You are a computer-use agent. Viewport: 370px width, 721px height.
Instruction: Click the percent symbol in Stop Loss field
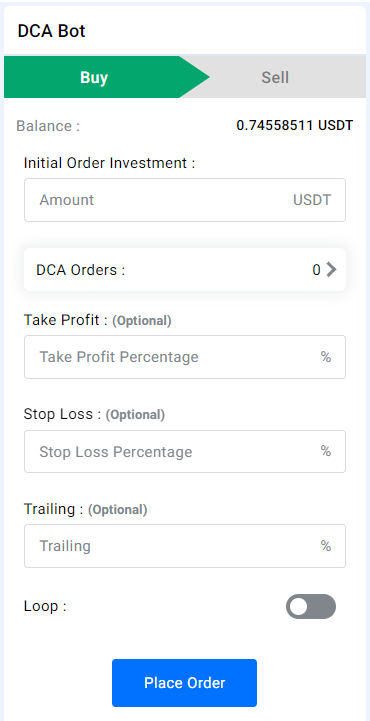click(326, 451)
